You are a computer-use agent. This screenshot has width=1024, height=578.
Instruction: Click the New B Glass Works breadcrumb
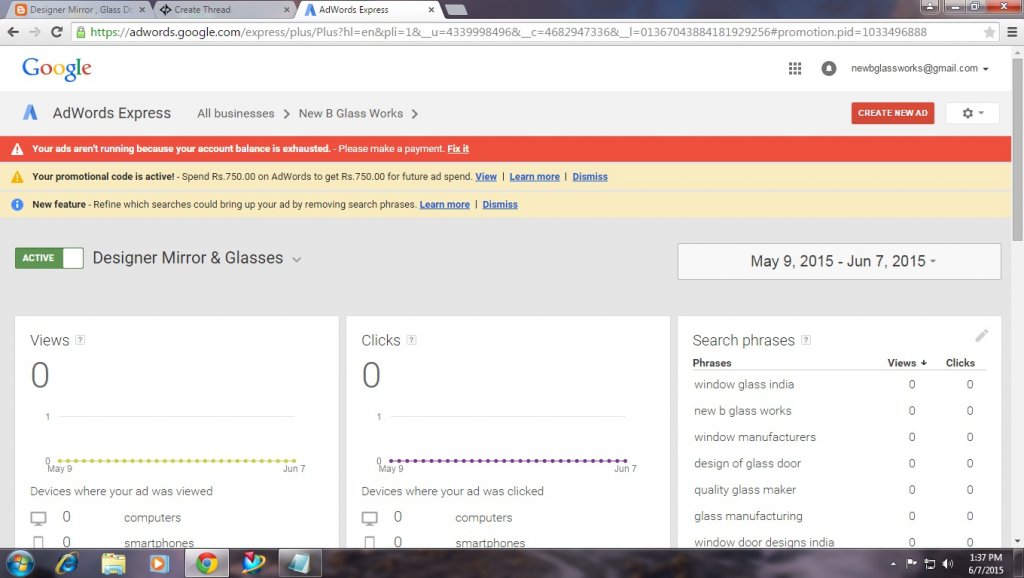click(351, 114)
